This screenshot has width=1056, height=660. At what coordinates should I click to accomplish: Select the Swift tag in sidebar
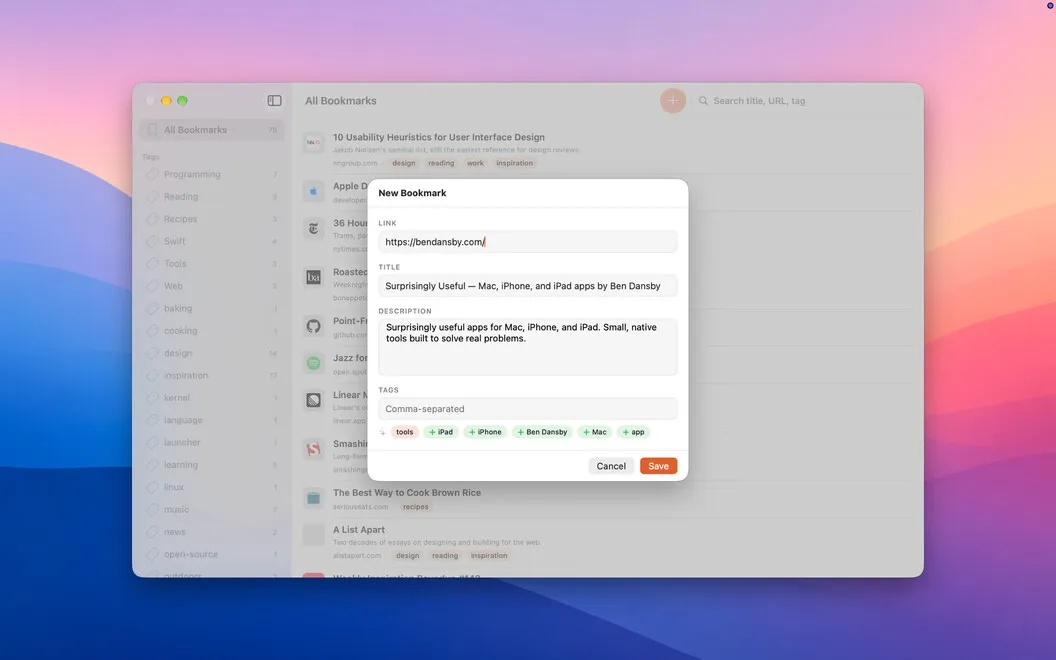[x=211, y=241]
